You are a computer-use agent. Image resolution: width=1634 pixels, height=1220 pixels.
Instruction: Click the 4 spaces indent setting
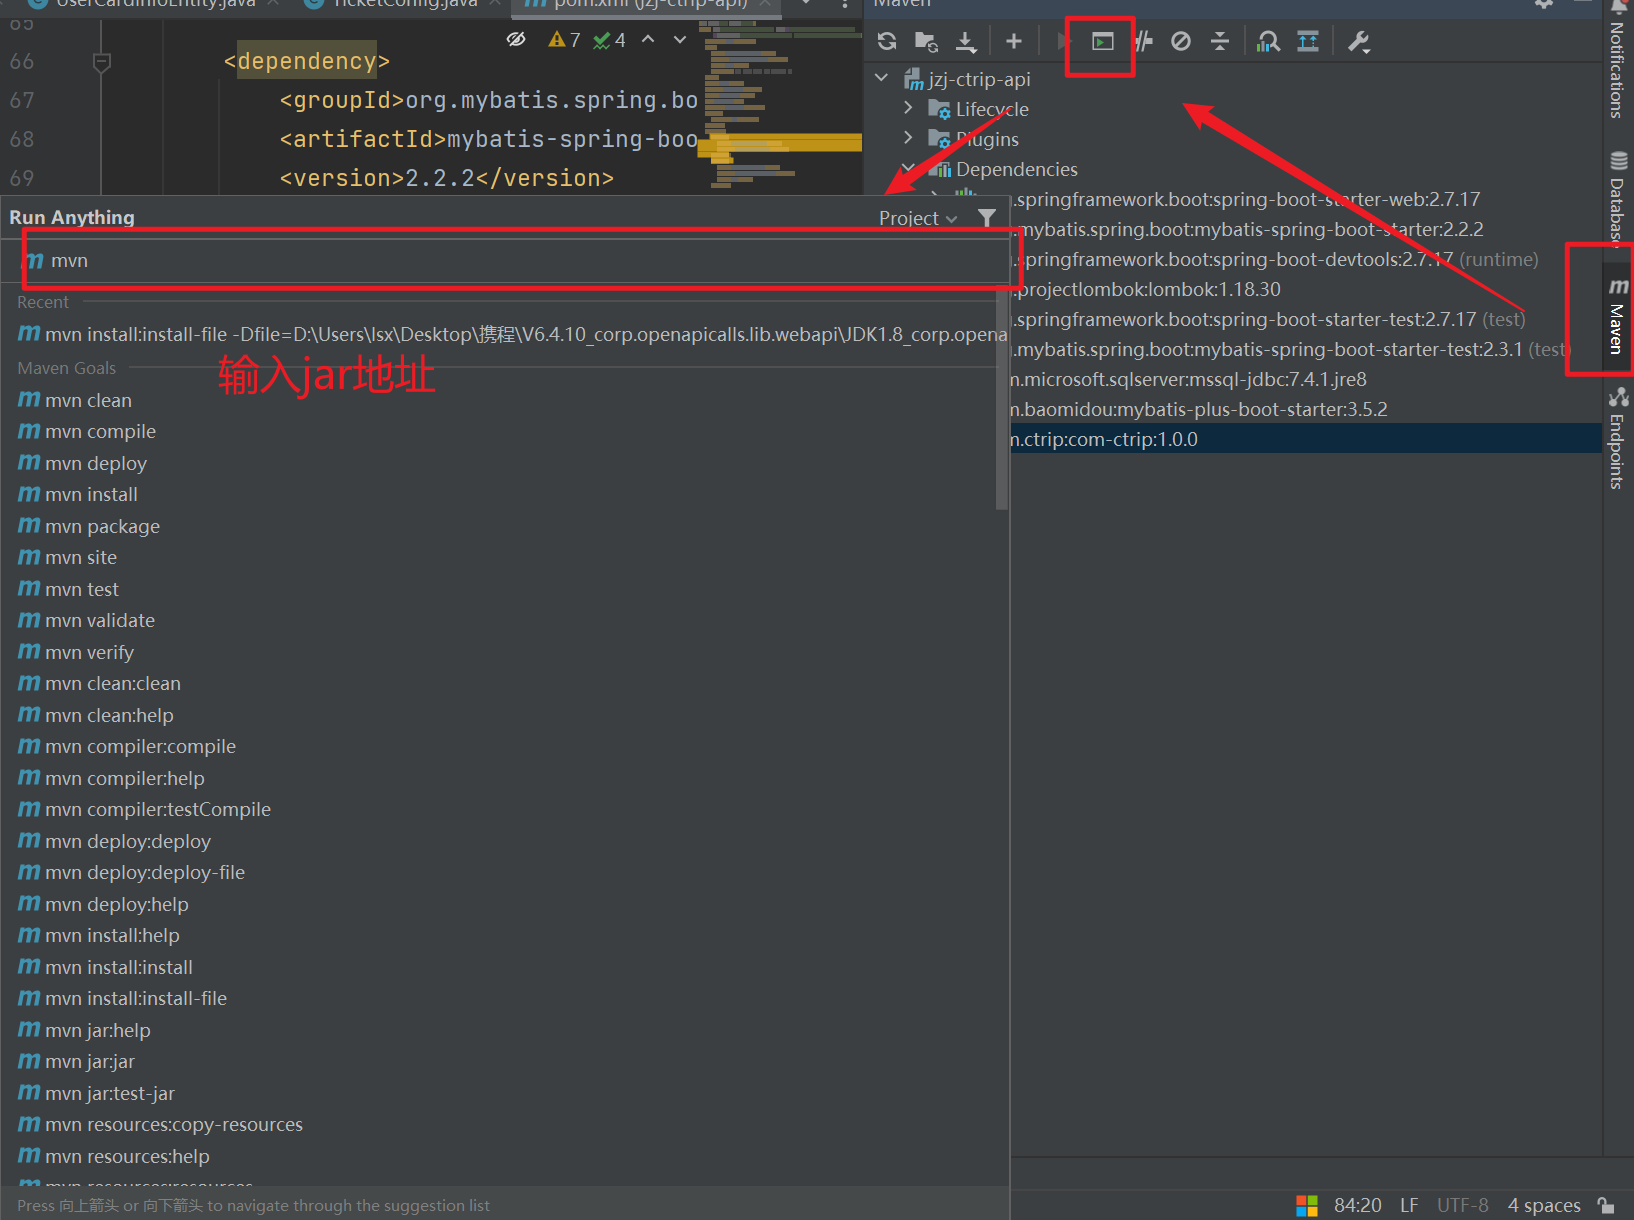pyautogui.click(x=1544, y=1205)
